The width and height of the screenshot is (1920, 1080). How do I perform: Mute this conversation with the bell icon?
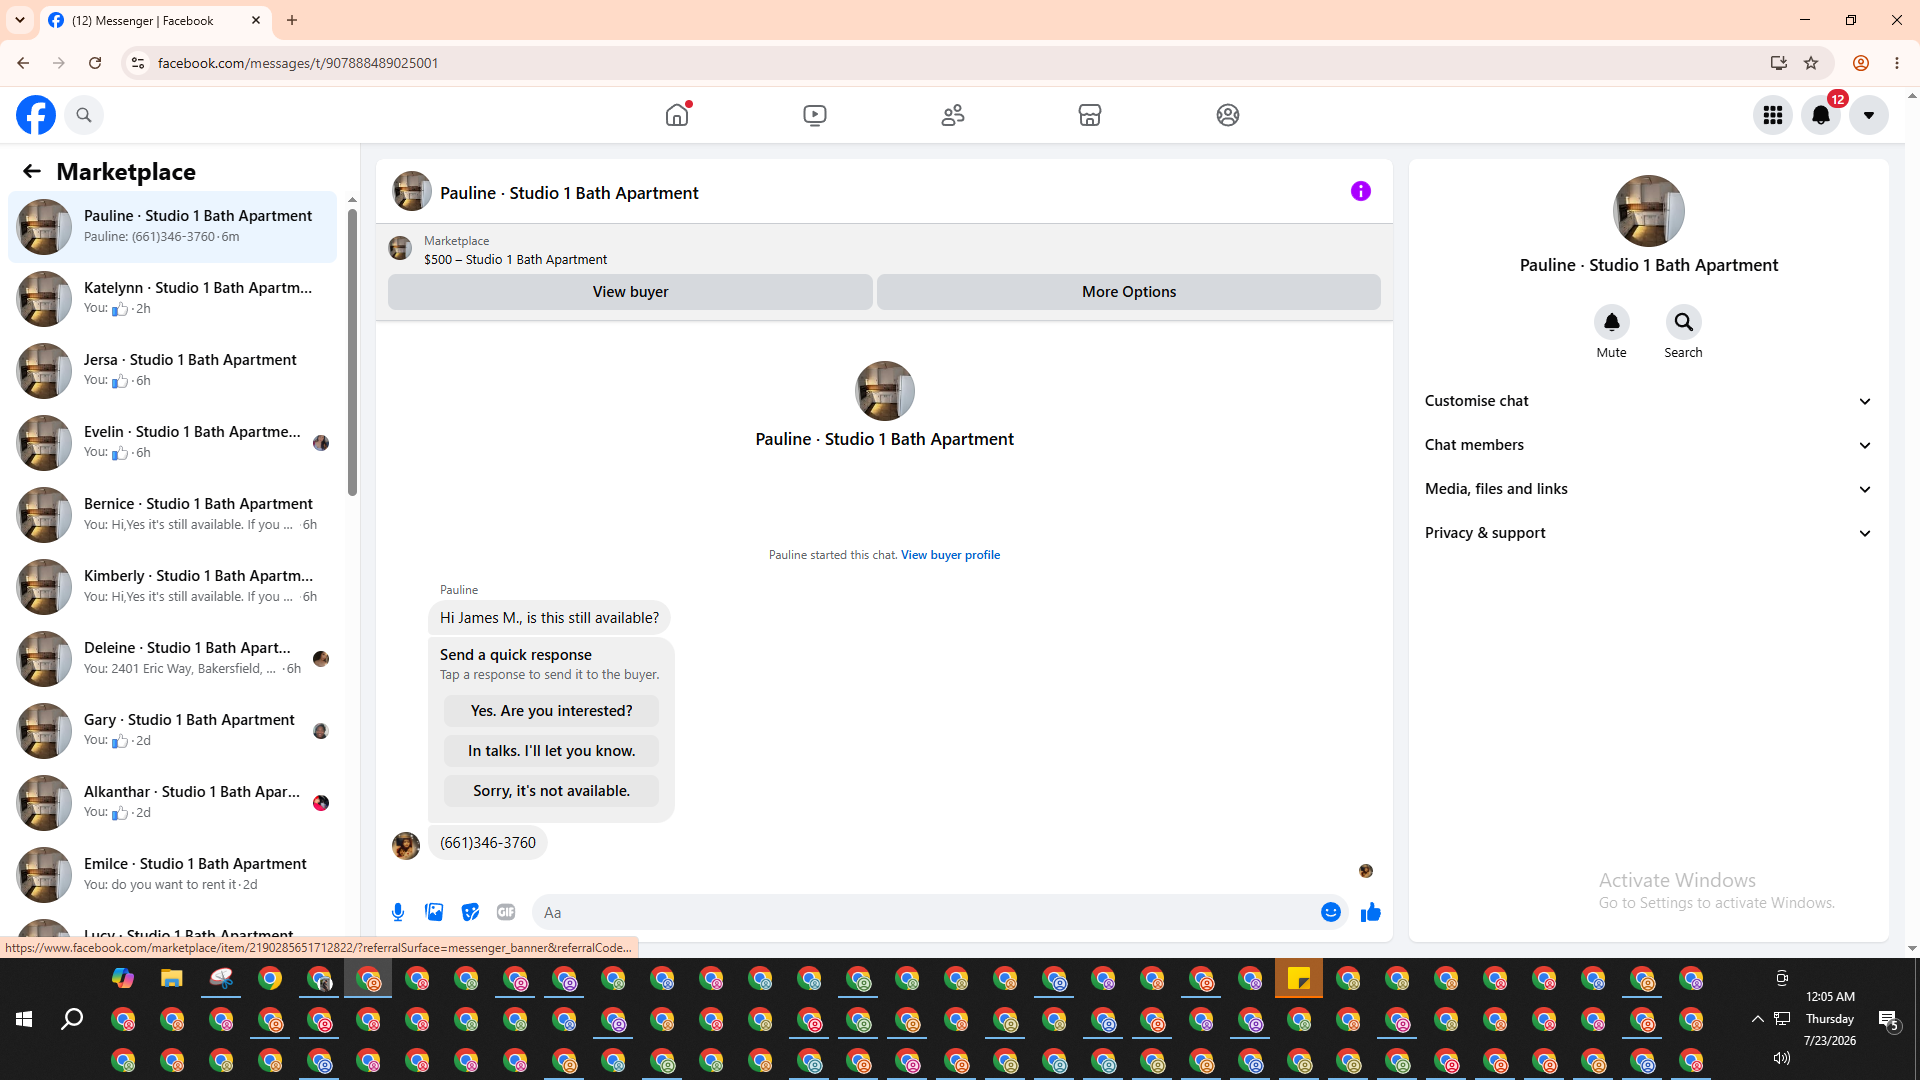(1612, 322)
